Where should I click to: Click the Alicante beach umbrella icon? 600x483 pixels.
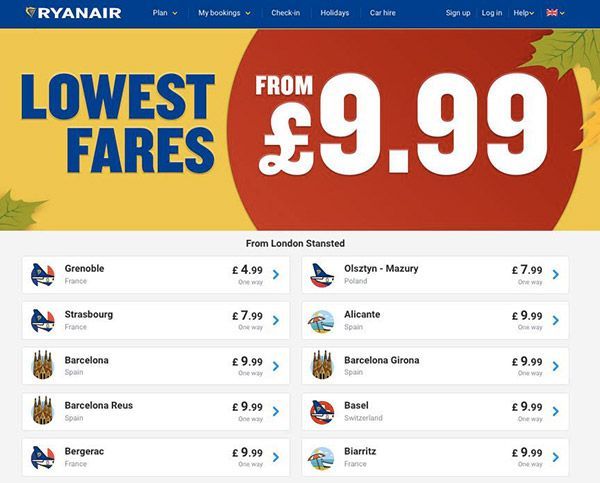(x=321, y=321)
